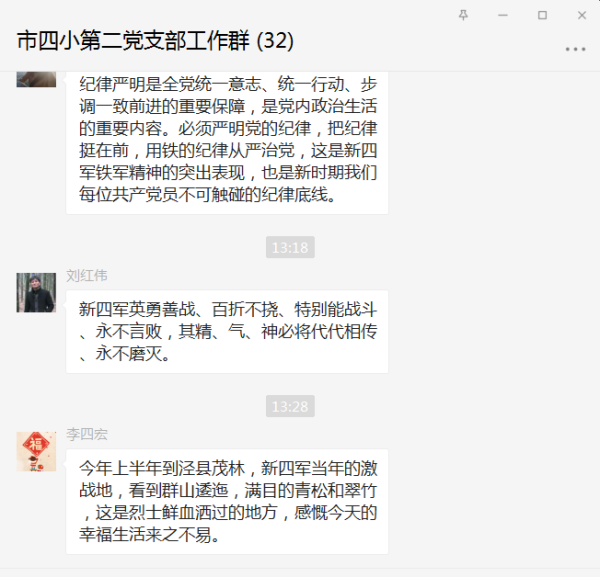Viewport: 600px width, 577px height.
Task: Click the group title 市四小第二党支部工作群
Action: point(134,41)
